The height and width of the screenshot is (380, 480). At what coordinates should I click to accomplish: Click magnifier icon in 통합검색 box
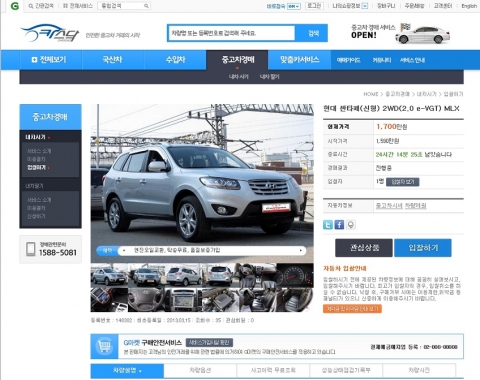[x=146, y=6]
